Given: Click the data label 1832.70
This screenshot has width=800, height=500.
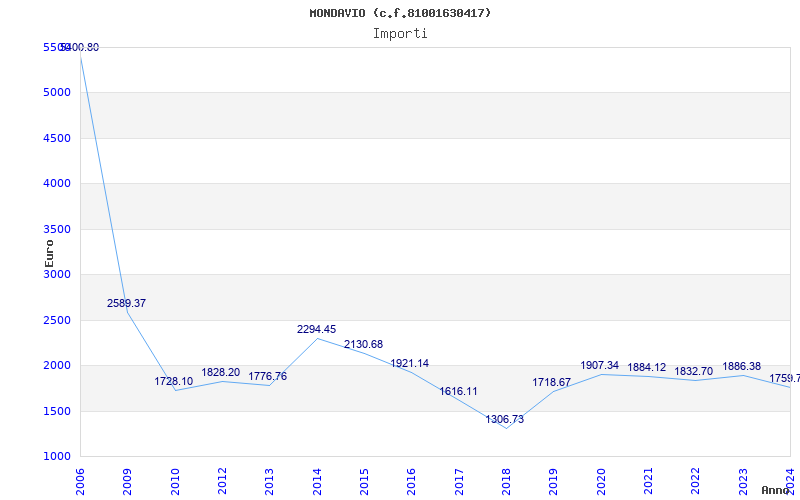Looking at the screenshot, I should point(693,371).
